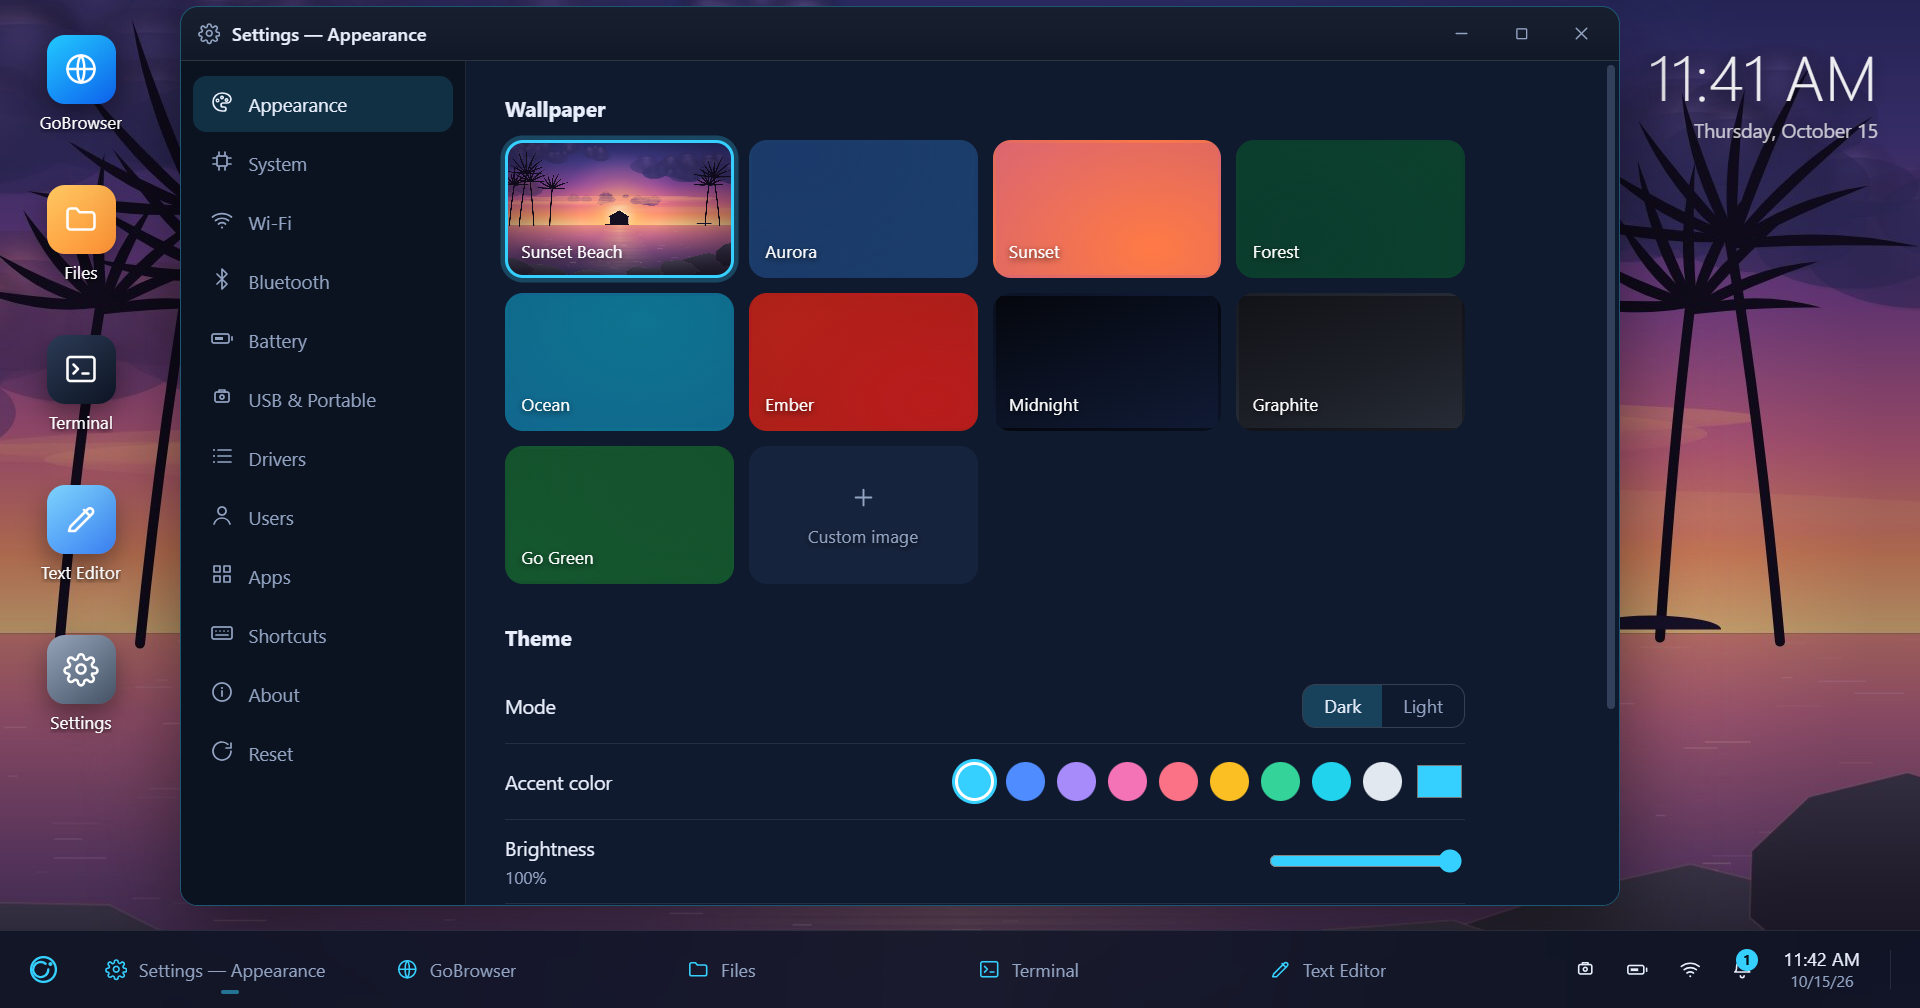Click the Apps grid icon in sidebar
1920x1008 pixels.
click(x=222, y=576)
